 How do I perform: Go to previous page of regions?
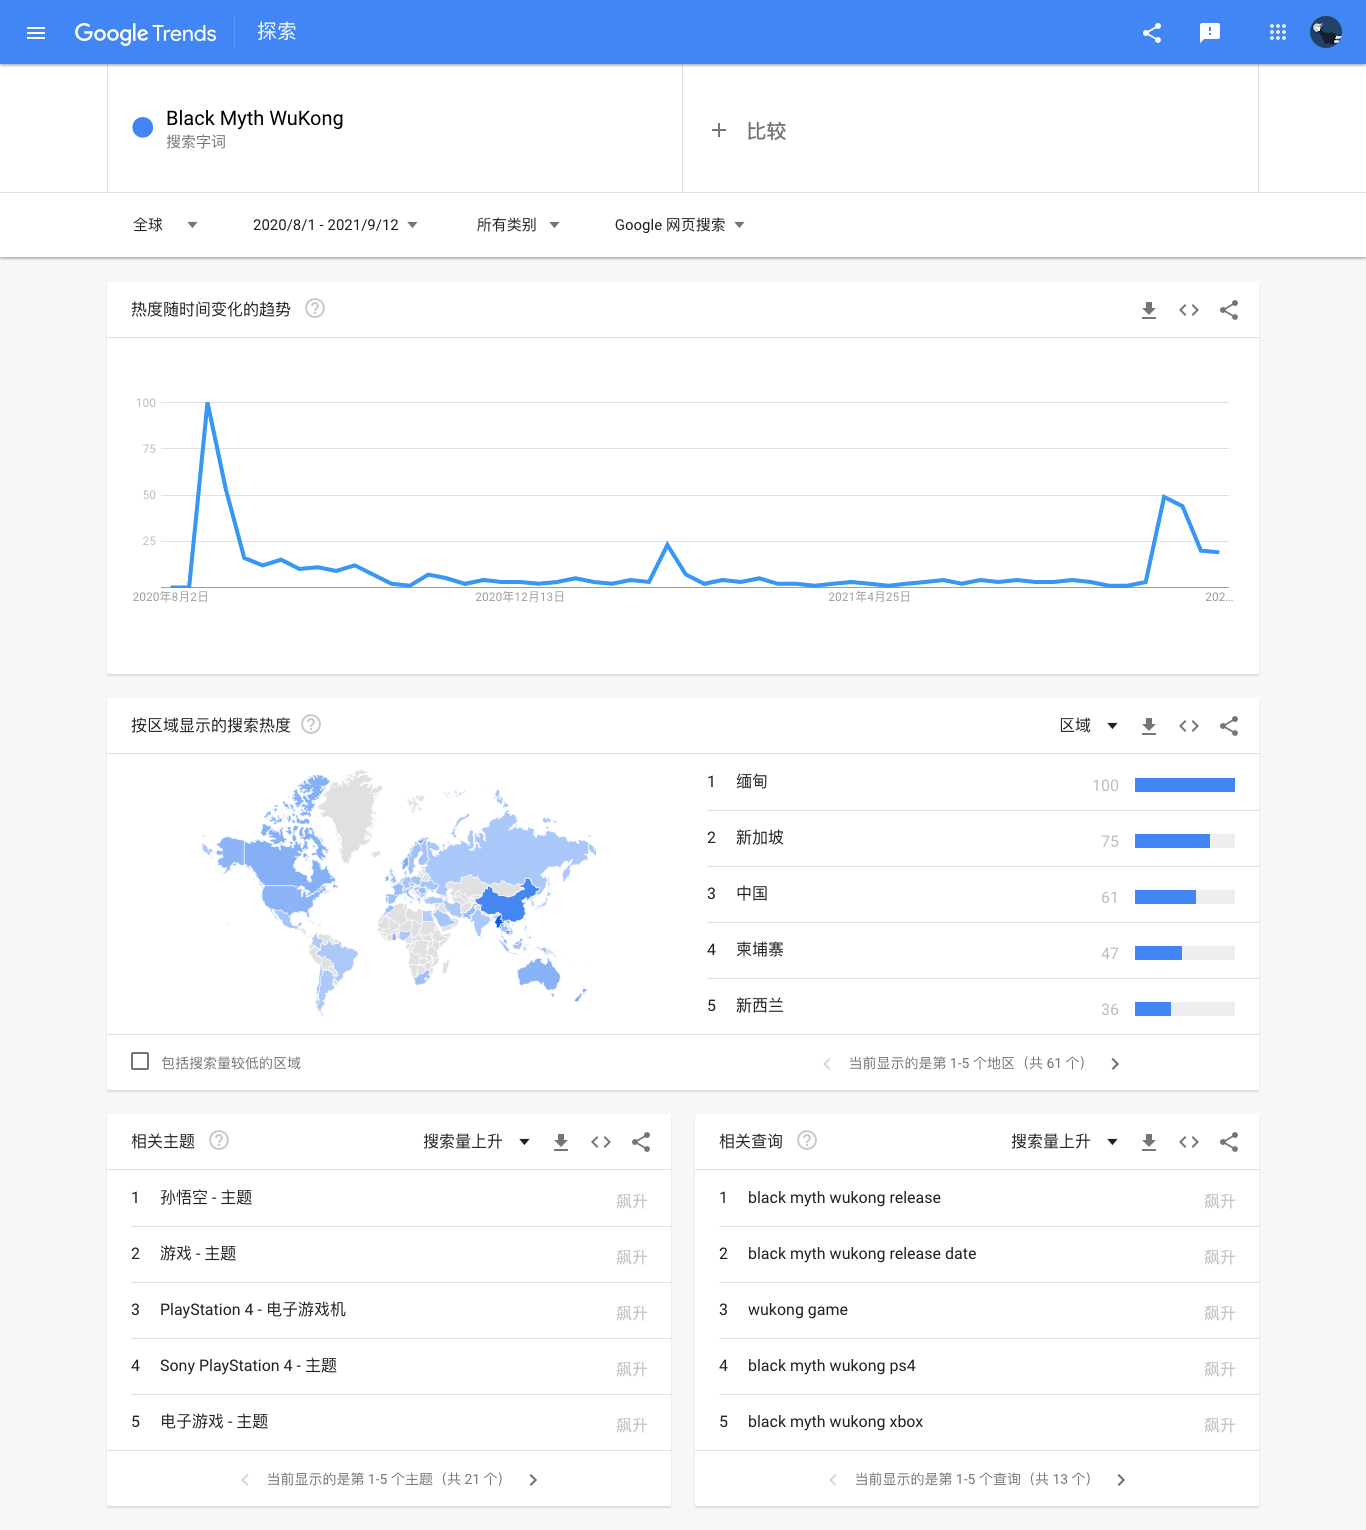[x=827, y=1064]
